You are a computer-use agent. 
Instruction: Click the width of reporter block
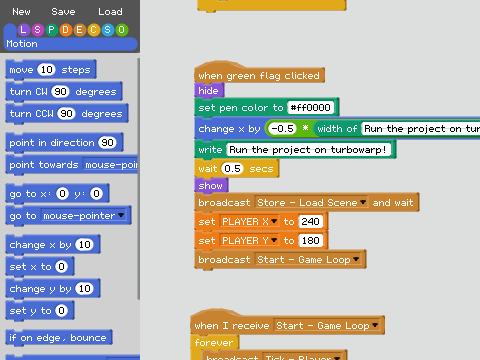pos(397,129)
